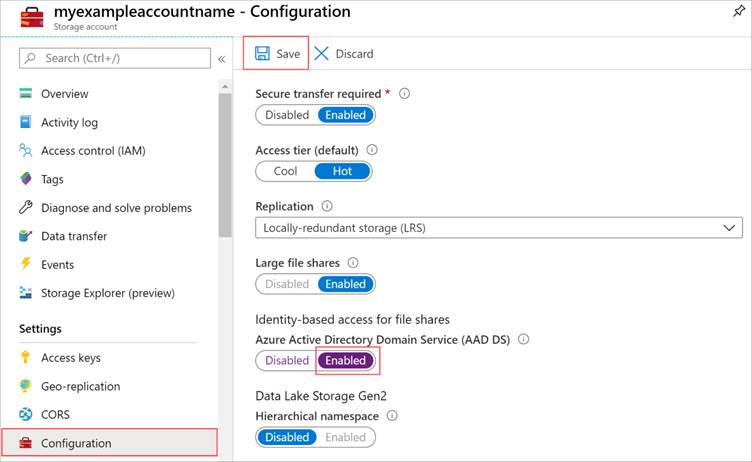Show info for AAD DS setting
Image resolution: width=752 pixels, height=462 pixels.
pos(523,339)
